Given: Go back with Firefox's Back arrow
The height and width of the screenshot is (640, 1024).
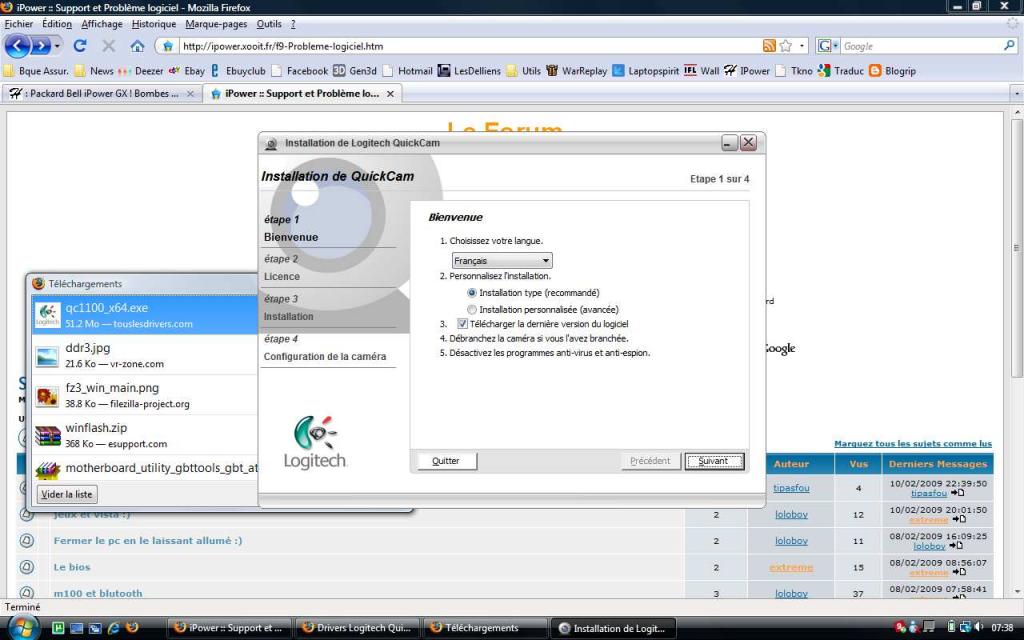Looking at the screenshot, I should 18,46.
